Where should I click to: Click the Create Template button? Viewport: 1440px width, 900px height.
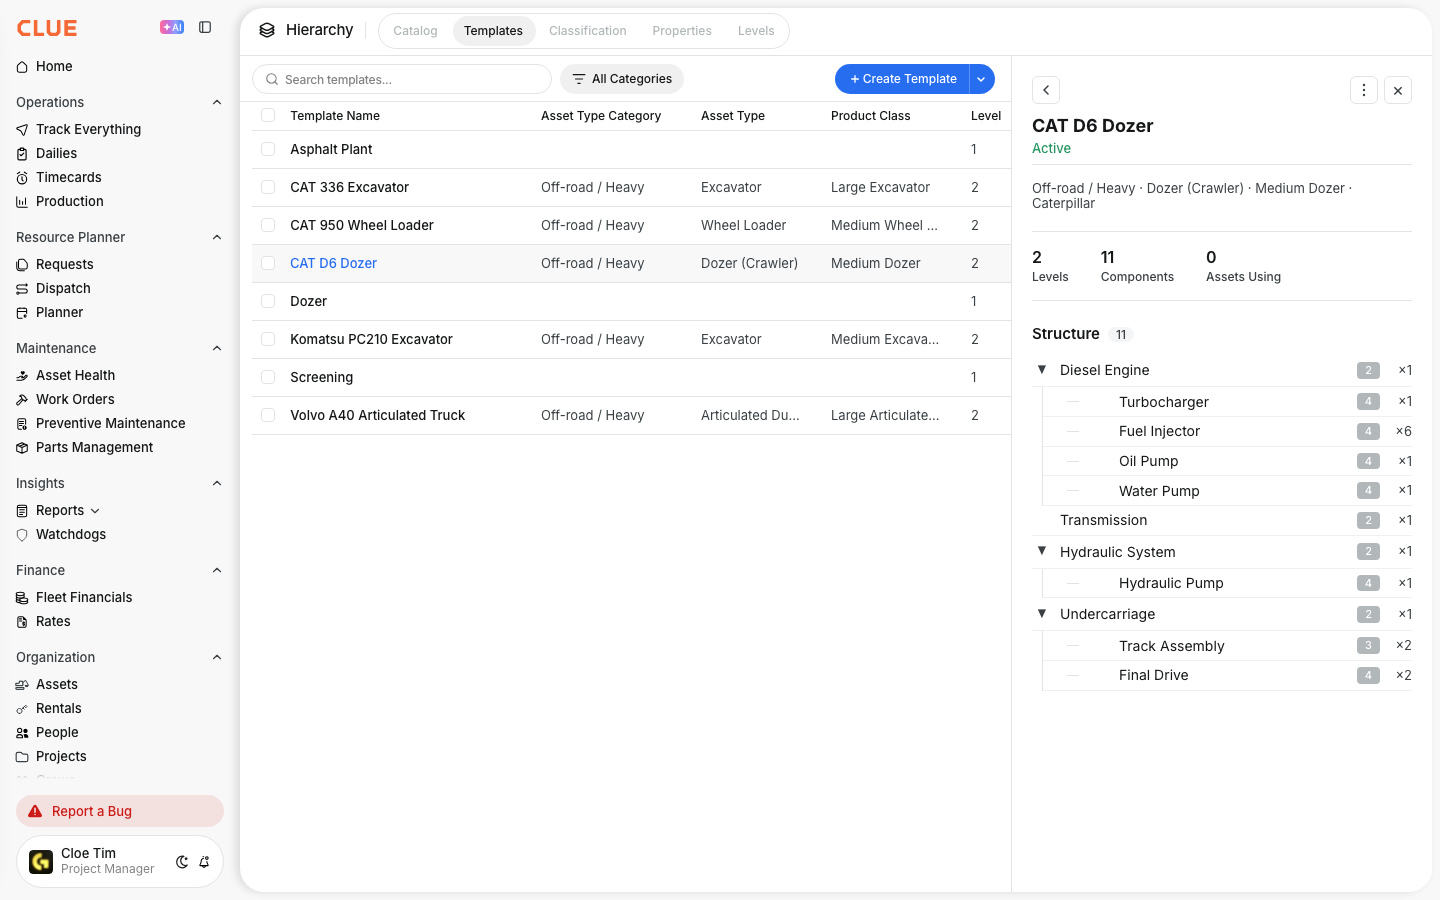(x=902, y=79)
